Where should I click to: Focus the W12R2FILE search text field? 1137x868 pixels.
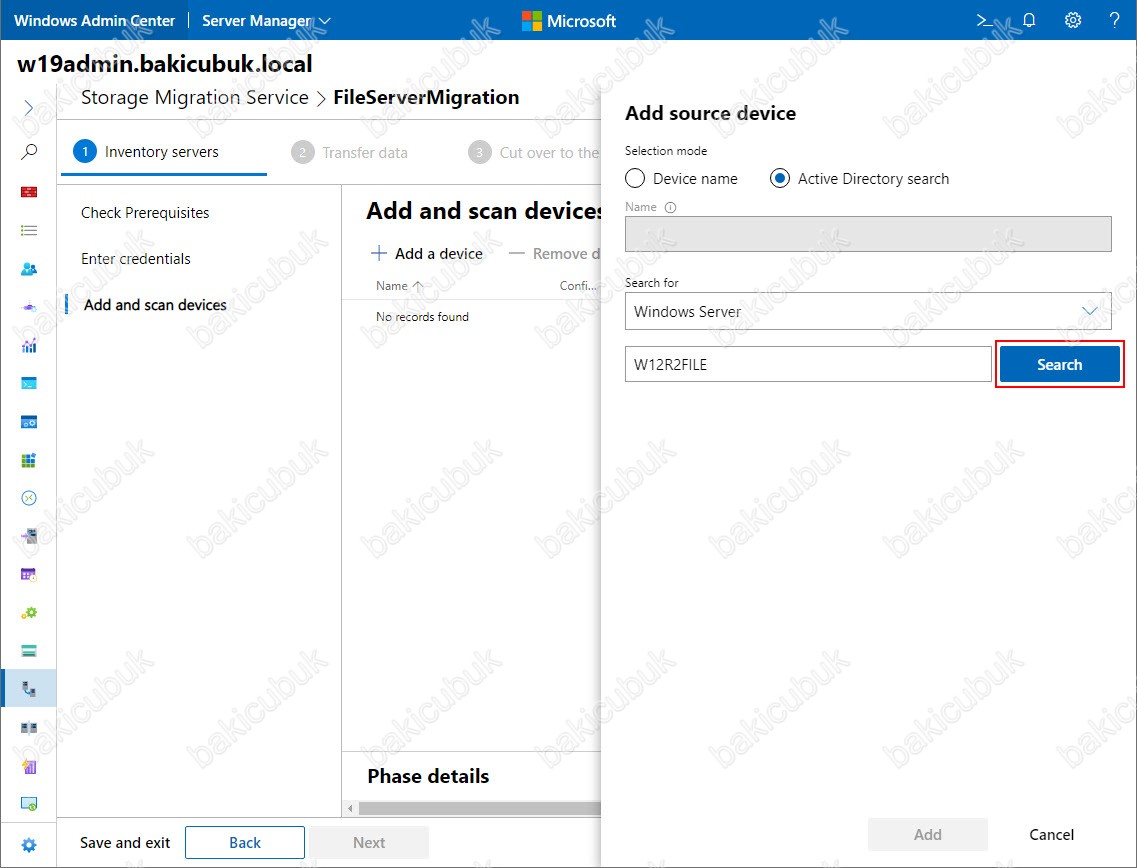(x=808, y=364)
